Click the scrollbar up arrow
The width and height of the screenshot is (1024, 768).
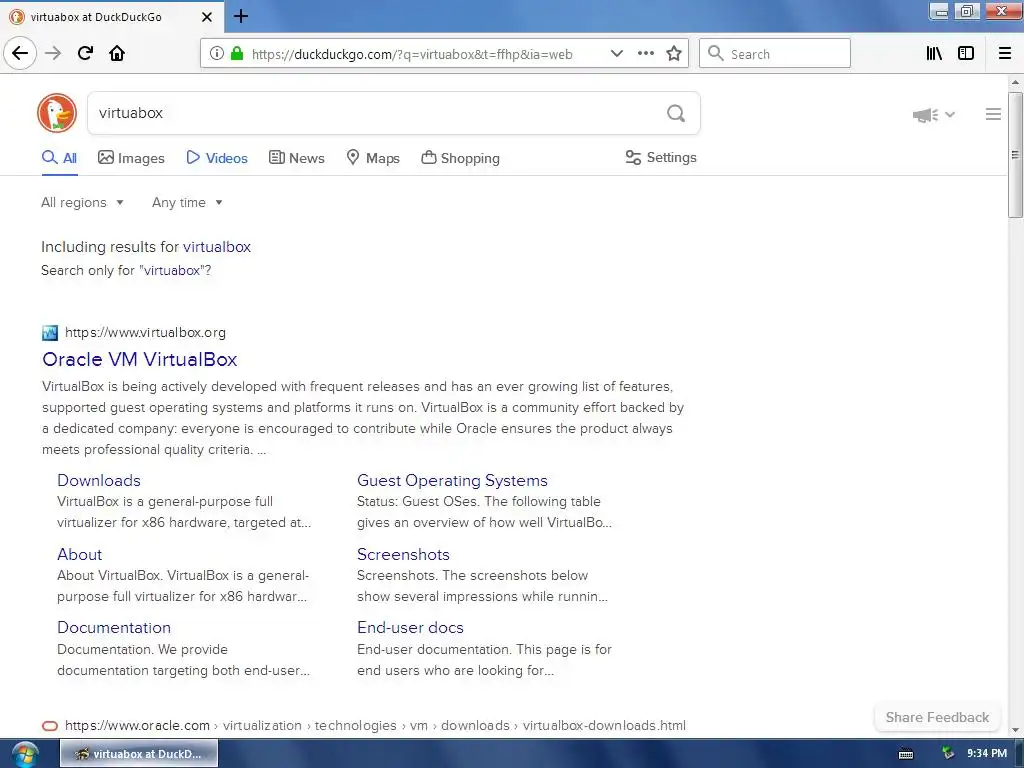[1014, 82]
